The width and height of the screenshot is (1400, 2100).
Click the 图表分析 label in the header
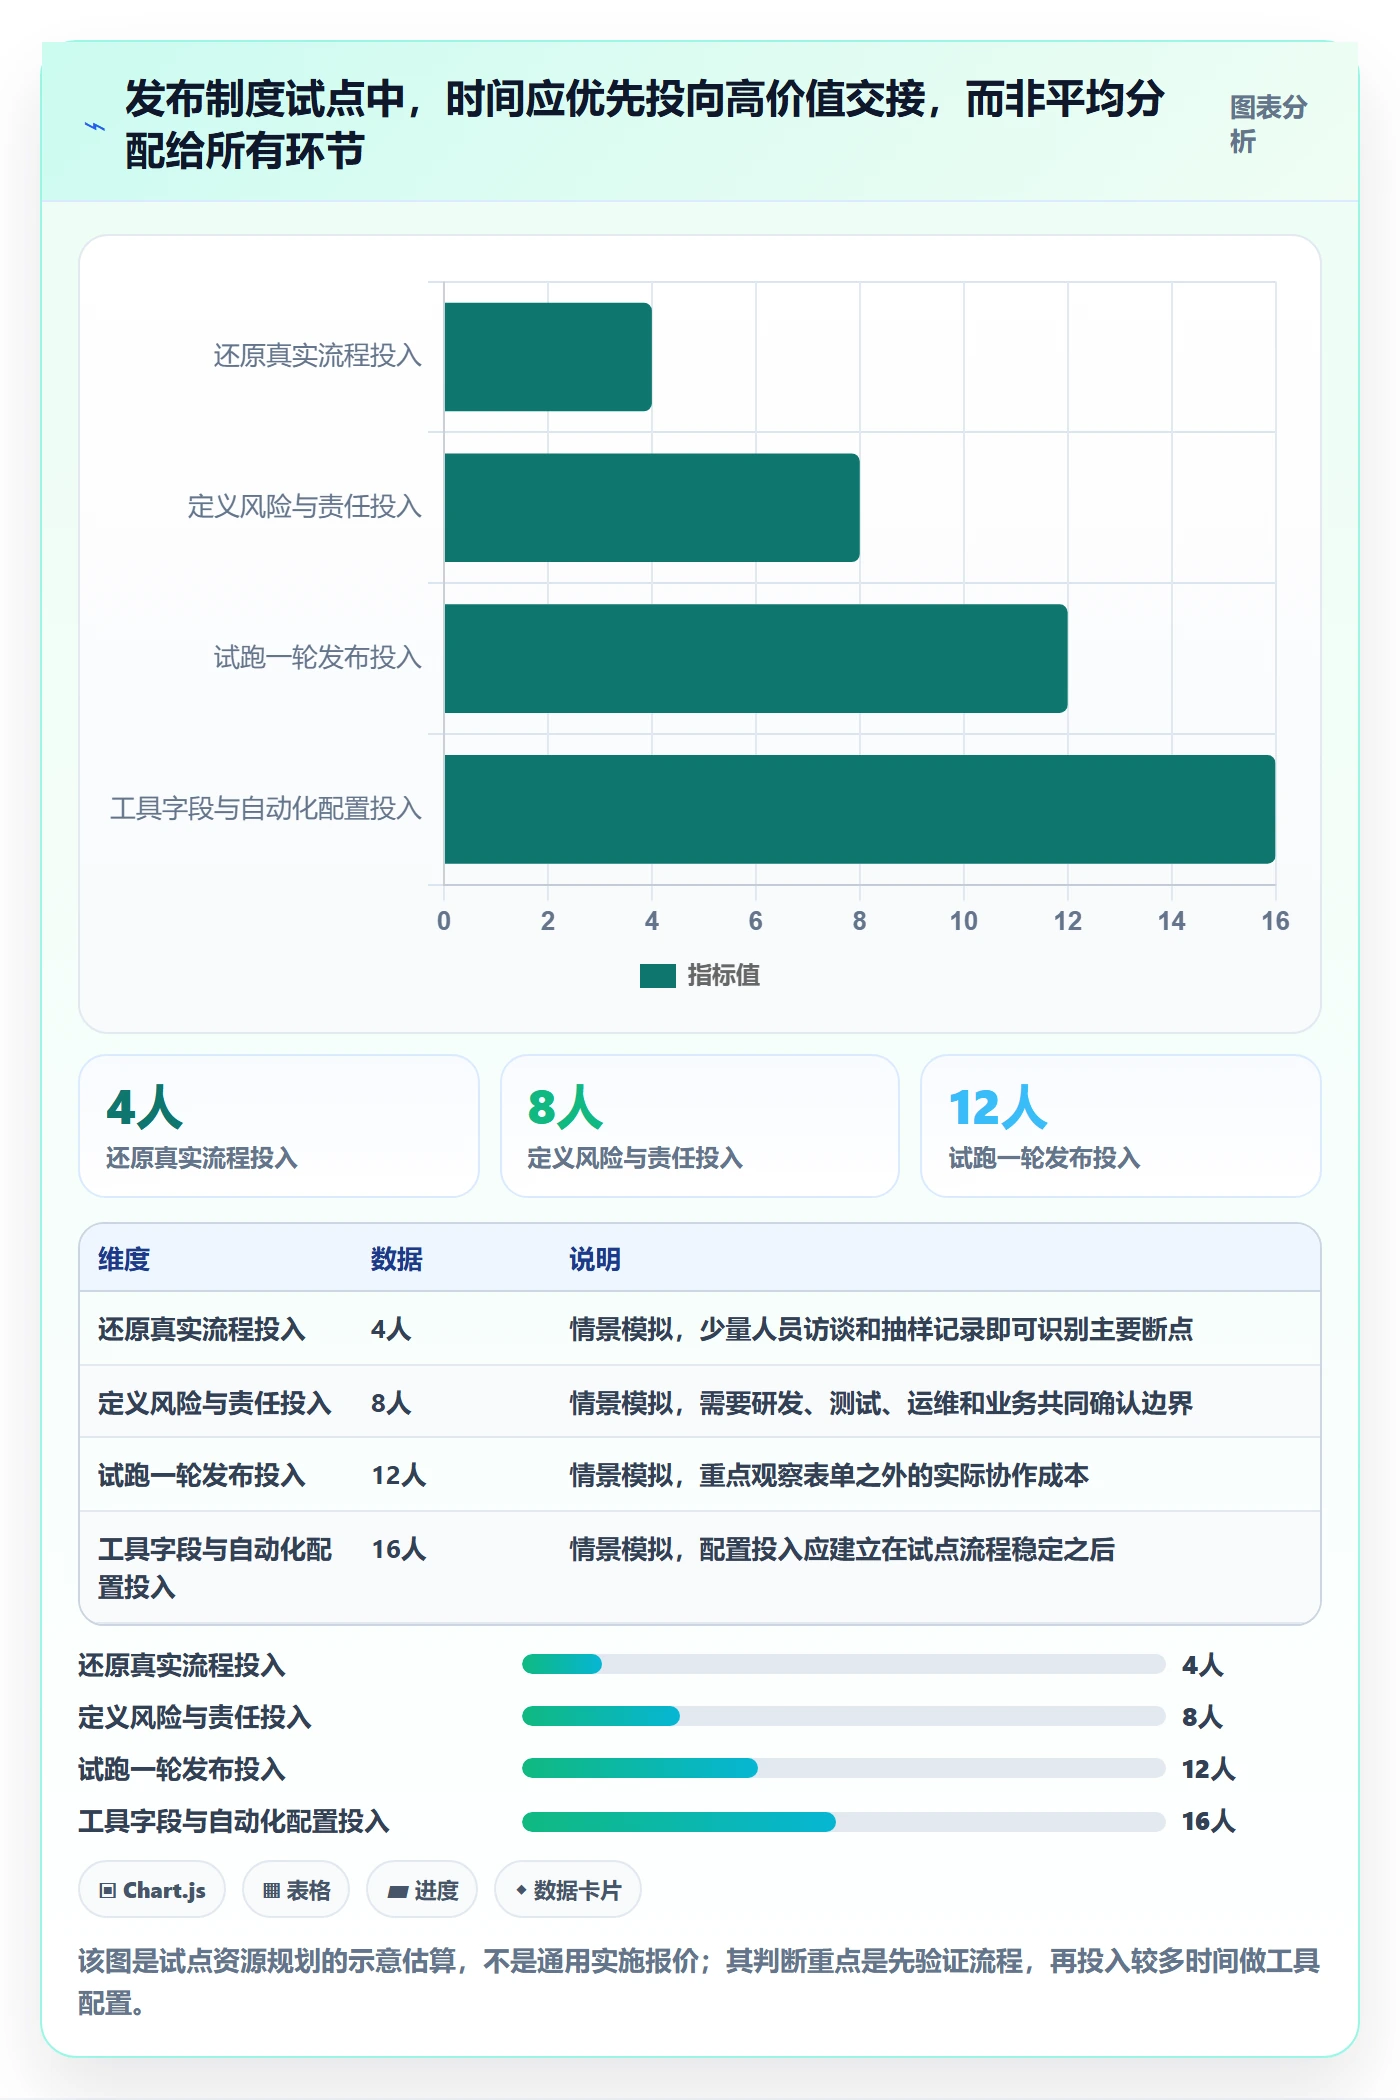click(x=1268, y=125)
